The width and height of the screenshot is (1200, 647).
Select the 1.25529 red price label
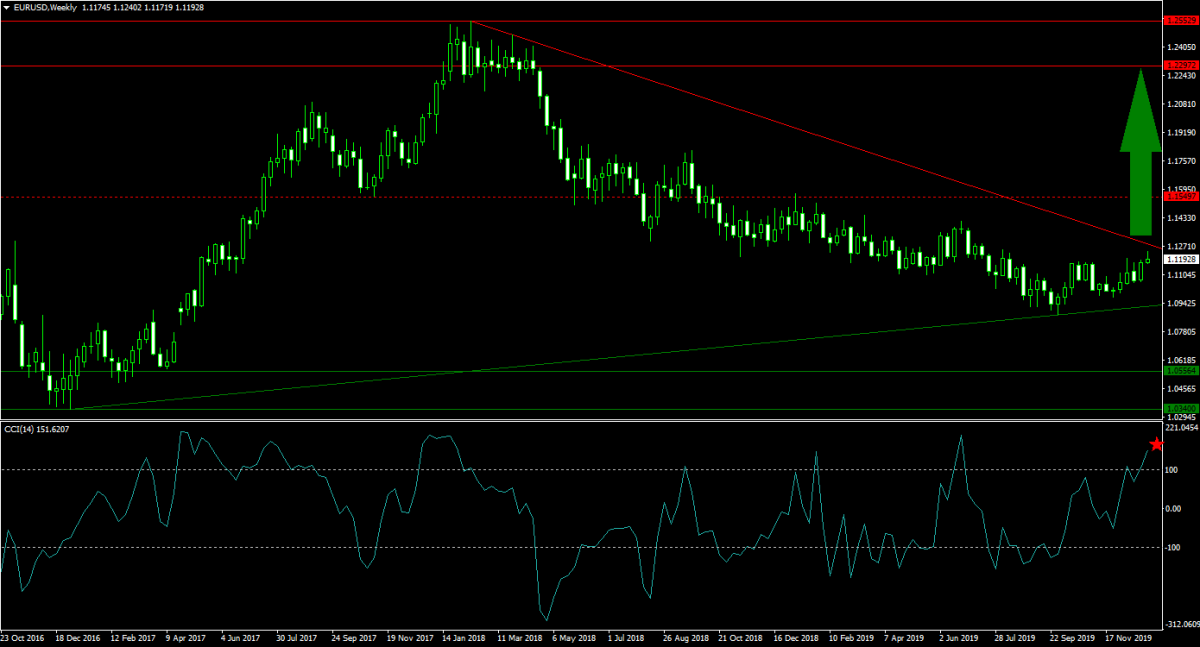click(x=1180, y=20)
